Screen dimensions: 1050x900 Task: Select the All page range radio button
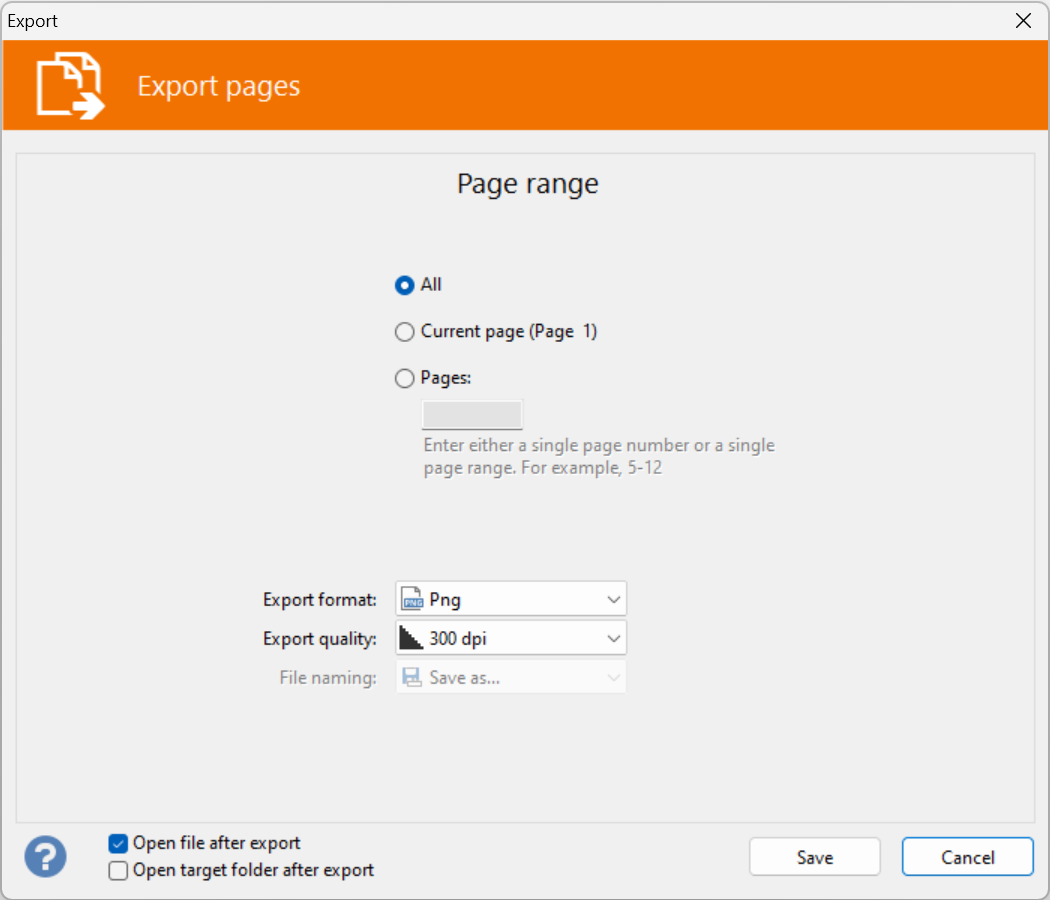pyautogui.click(x=404, y=285)
